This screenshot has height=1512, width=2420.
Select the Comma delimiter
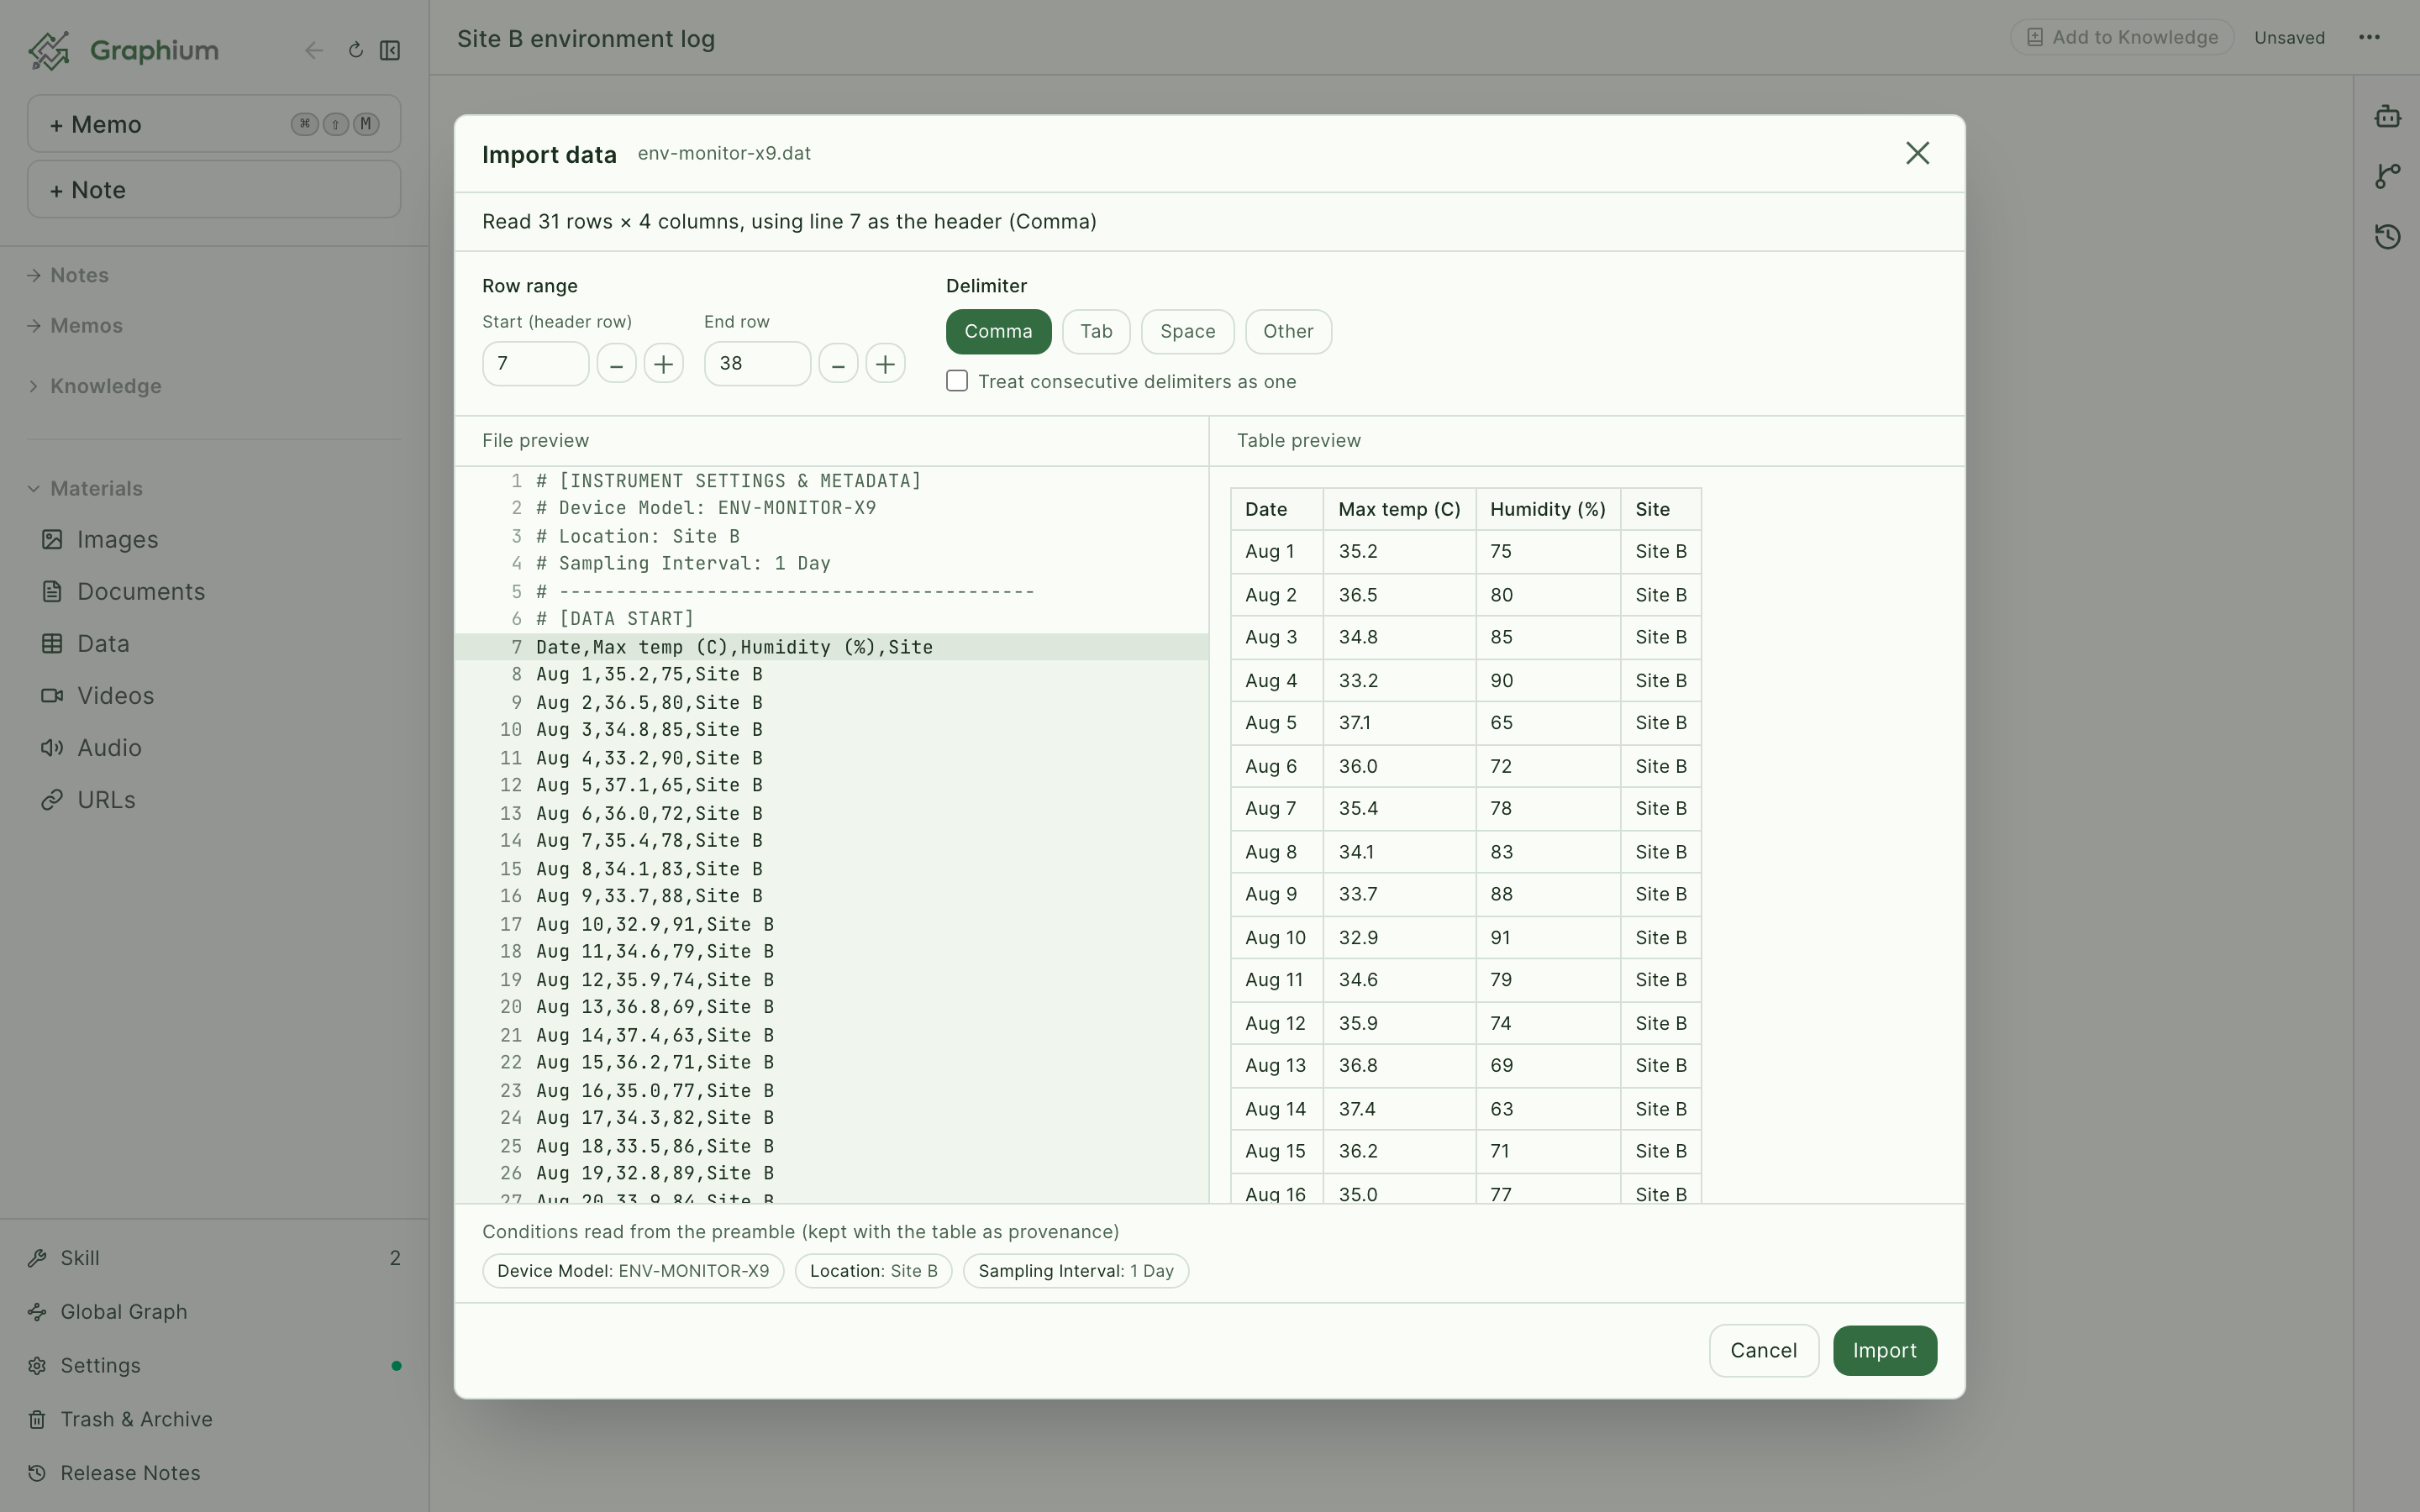[x=998, y=332]
